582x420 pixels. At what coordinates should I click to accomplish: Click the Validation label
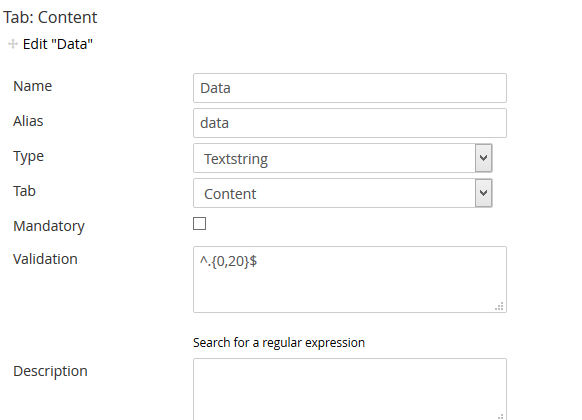(45, 259)
